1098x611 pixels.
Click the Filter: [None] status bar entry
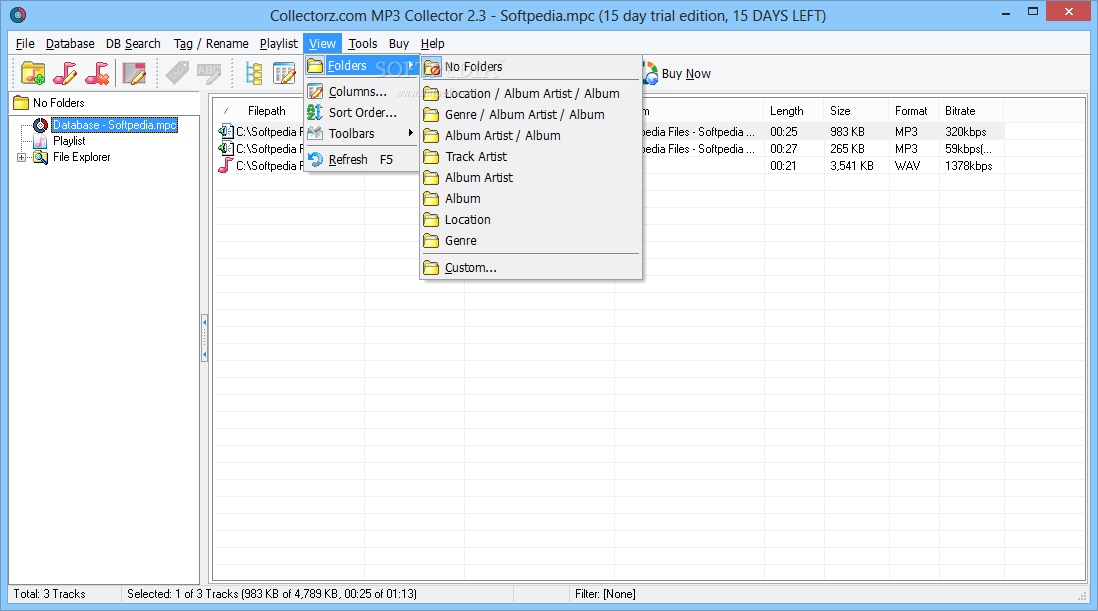coord(605,594)
